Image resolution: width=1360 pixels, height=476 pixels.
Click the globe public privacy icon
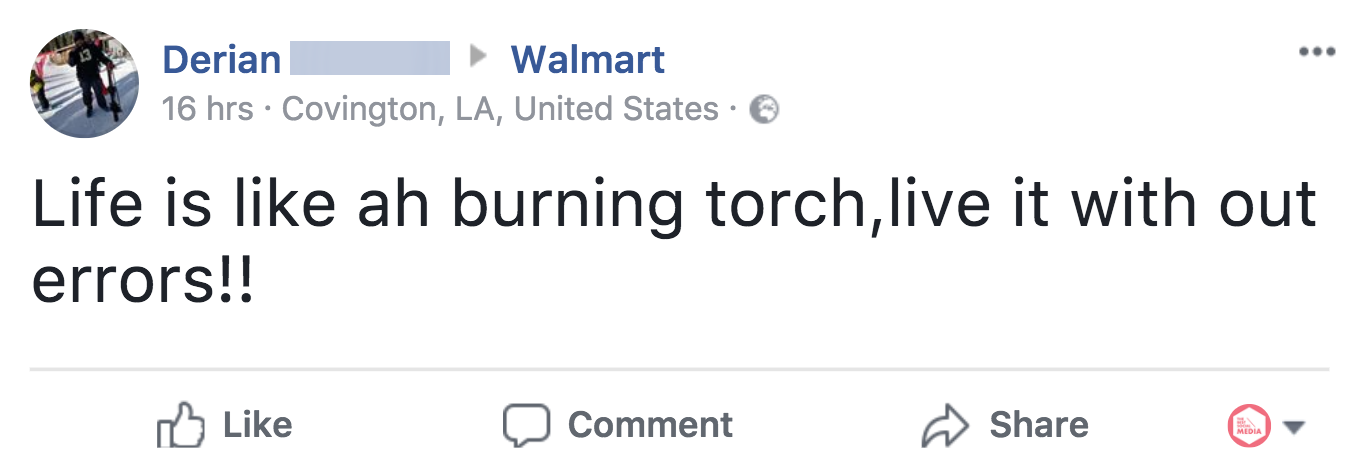[x=764, y=108]
